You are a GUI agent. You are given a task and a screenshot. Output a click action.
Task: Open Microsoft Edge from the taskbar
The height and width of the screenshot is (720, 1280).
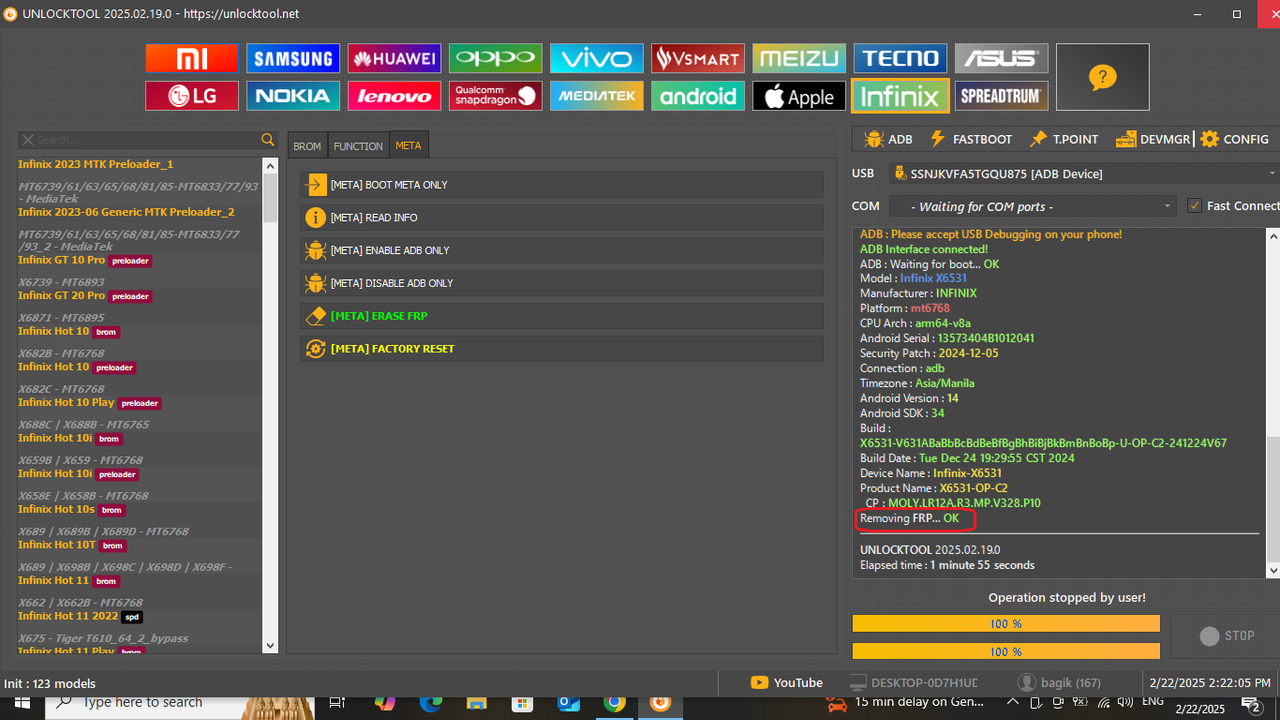pos(430,703)
